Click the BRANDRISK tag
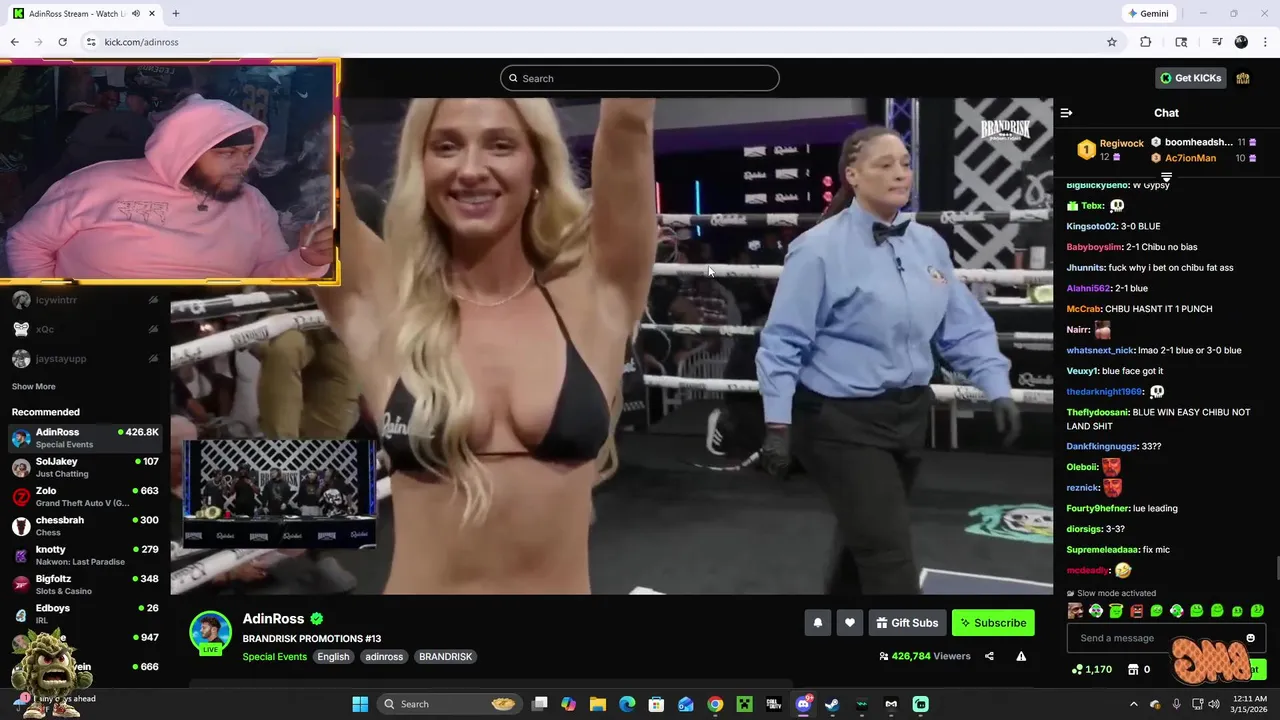The width and height of the screenshot is (1280, 720). [445, 657]
